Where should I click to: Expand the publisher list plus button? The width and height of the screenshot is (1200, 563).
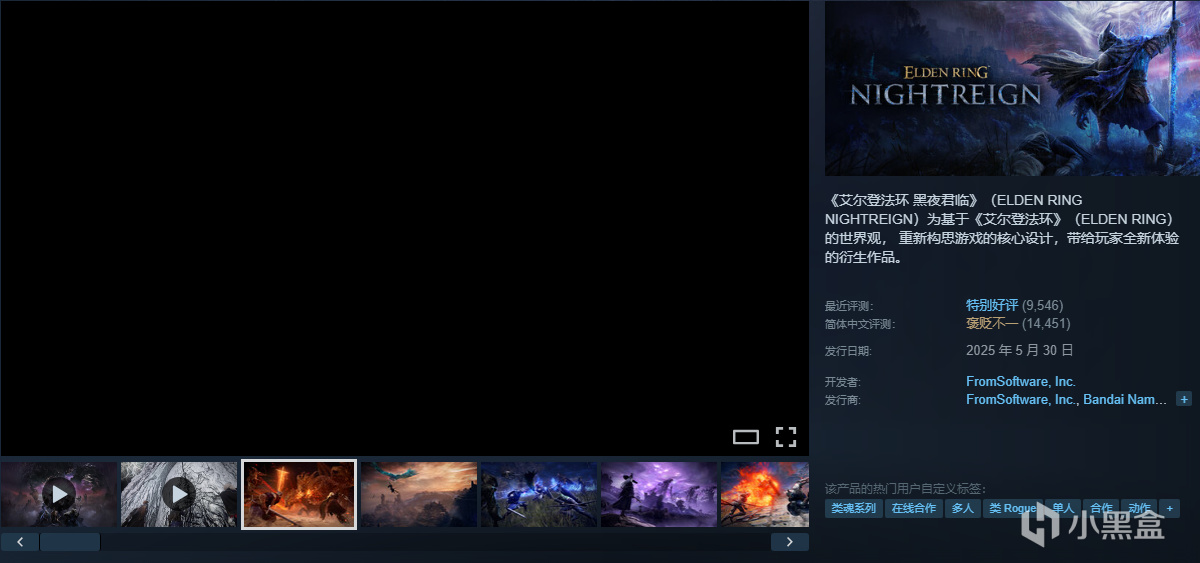coord(1184,399)
